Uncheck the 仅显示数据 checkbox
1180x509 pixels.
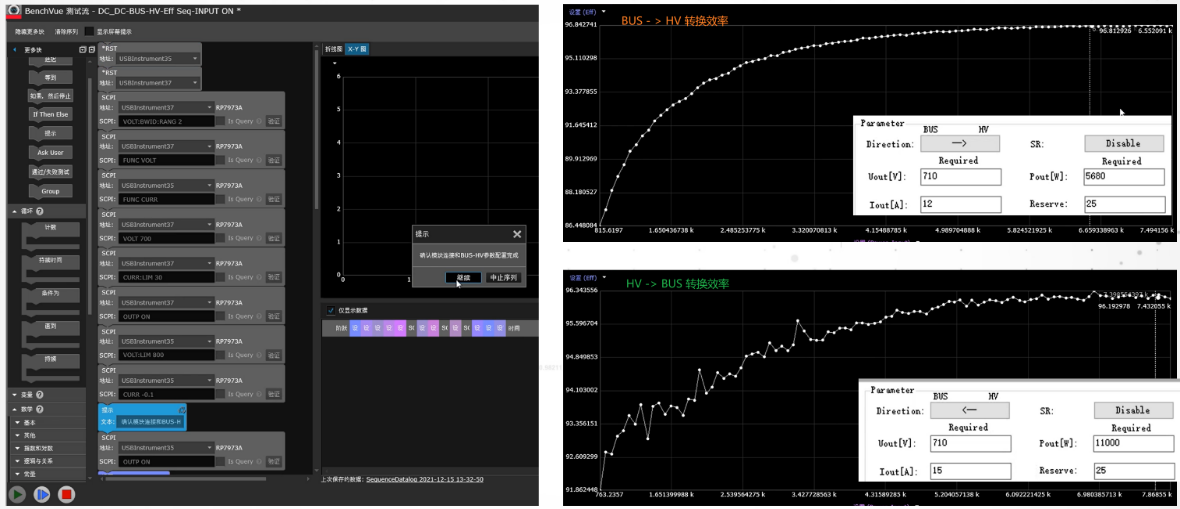pos(330,310)
